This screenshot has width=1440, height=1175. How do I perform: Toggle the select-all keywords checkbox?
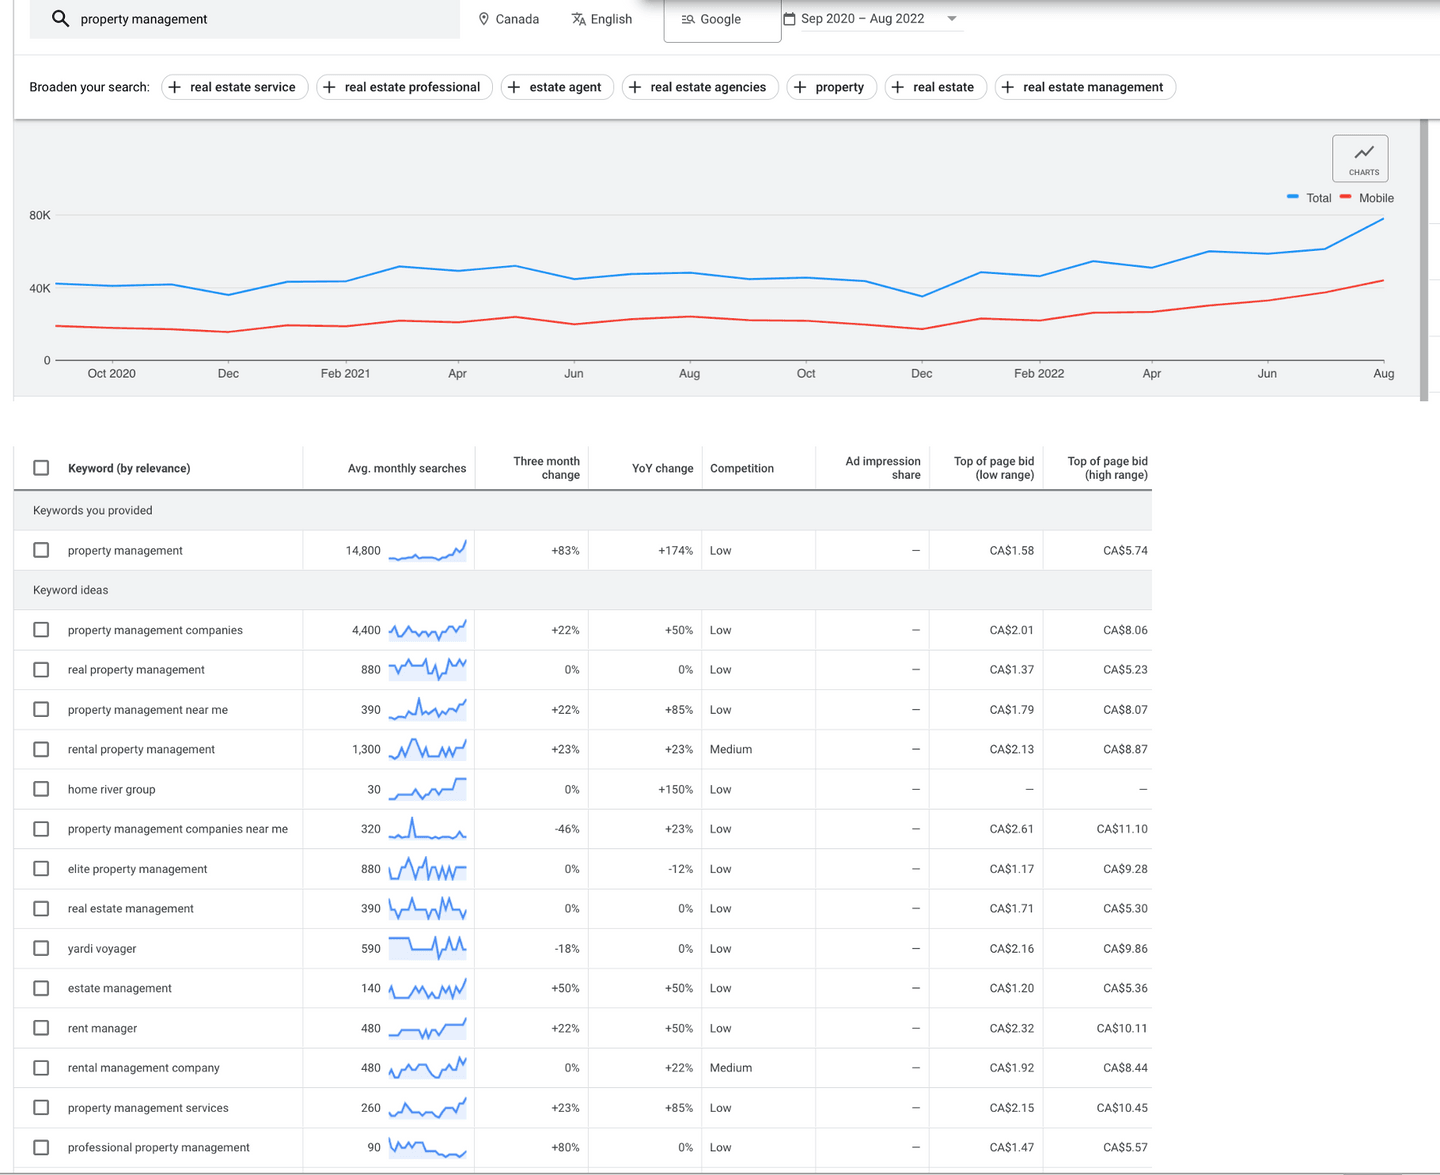[x=41, y=468]
